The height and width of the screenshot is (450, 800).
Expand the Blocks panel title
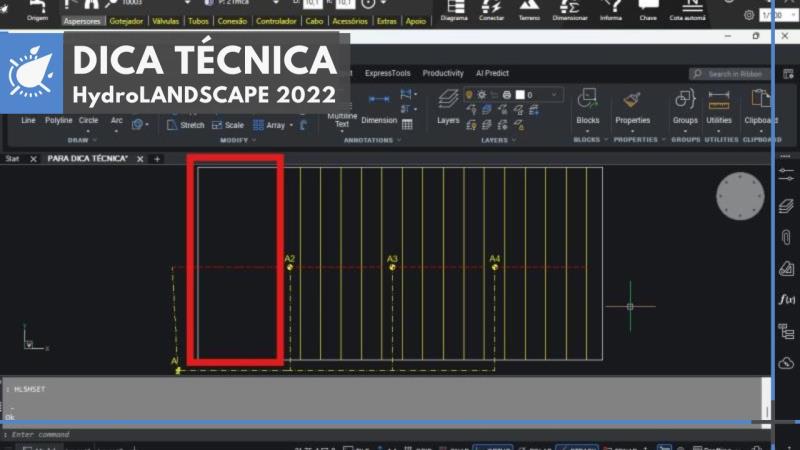coord(590,140)
